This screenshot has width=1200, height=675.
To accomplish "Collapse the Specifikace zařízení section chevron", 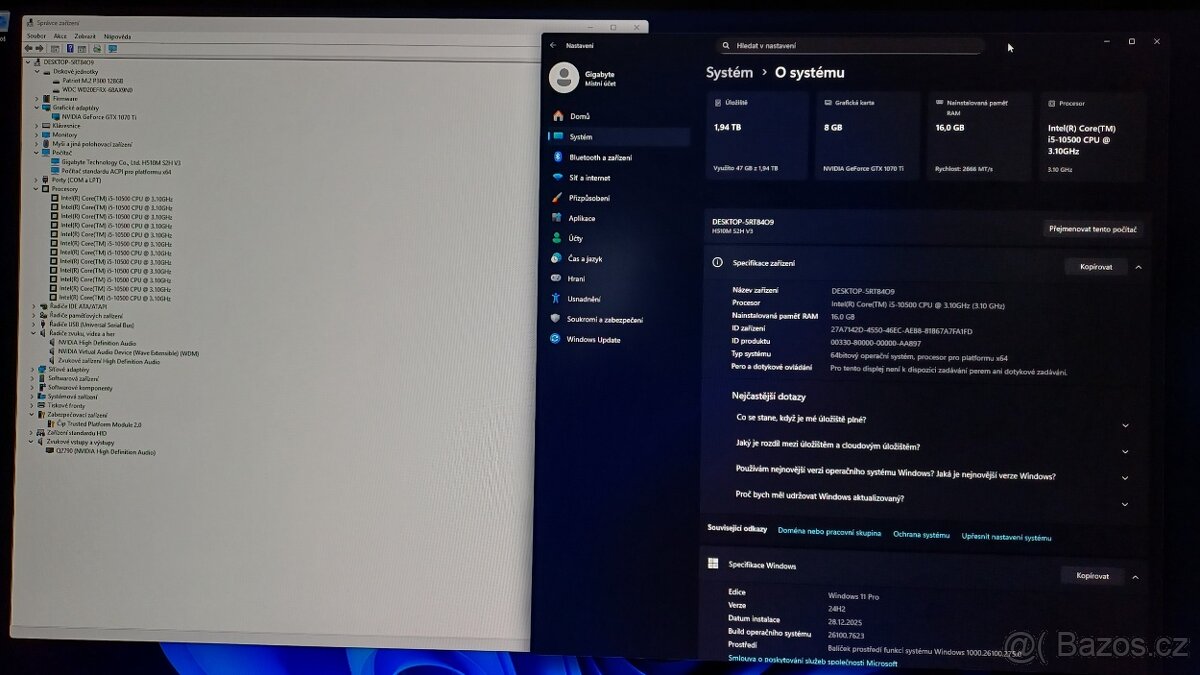I will point(1138,267).
